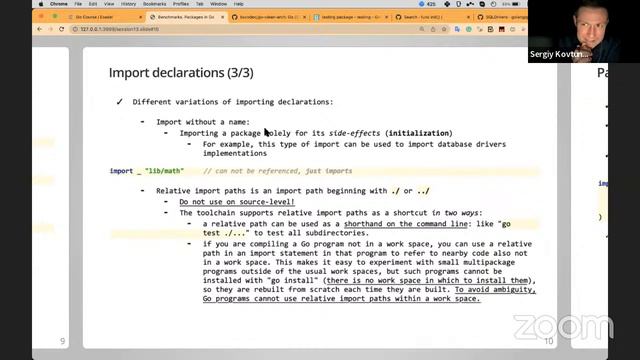The width and height of the screenshot is (640, 360).
Task: Open the Profiles menu
Action: (181, 4)
